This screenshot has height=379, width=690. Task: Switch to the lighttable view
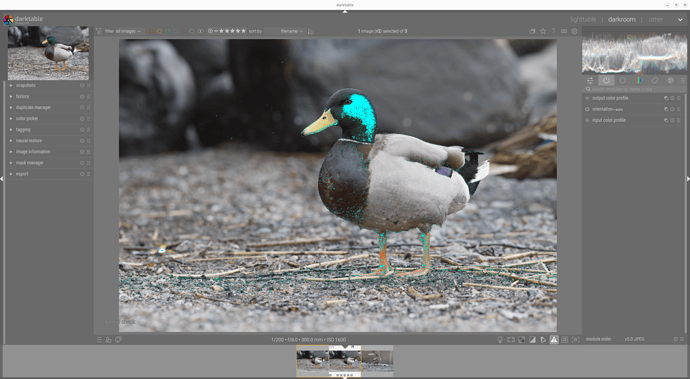coord(583,19)
